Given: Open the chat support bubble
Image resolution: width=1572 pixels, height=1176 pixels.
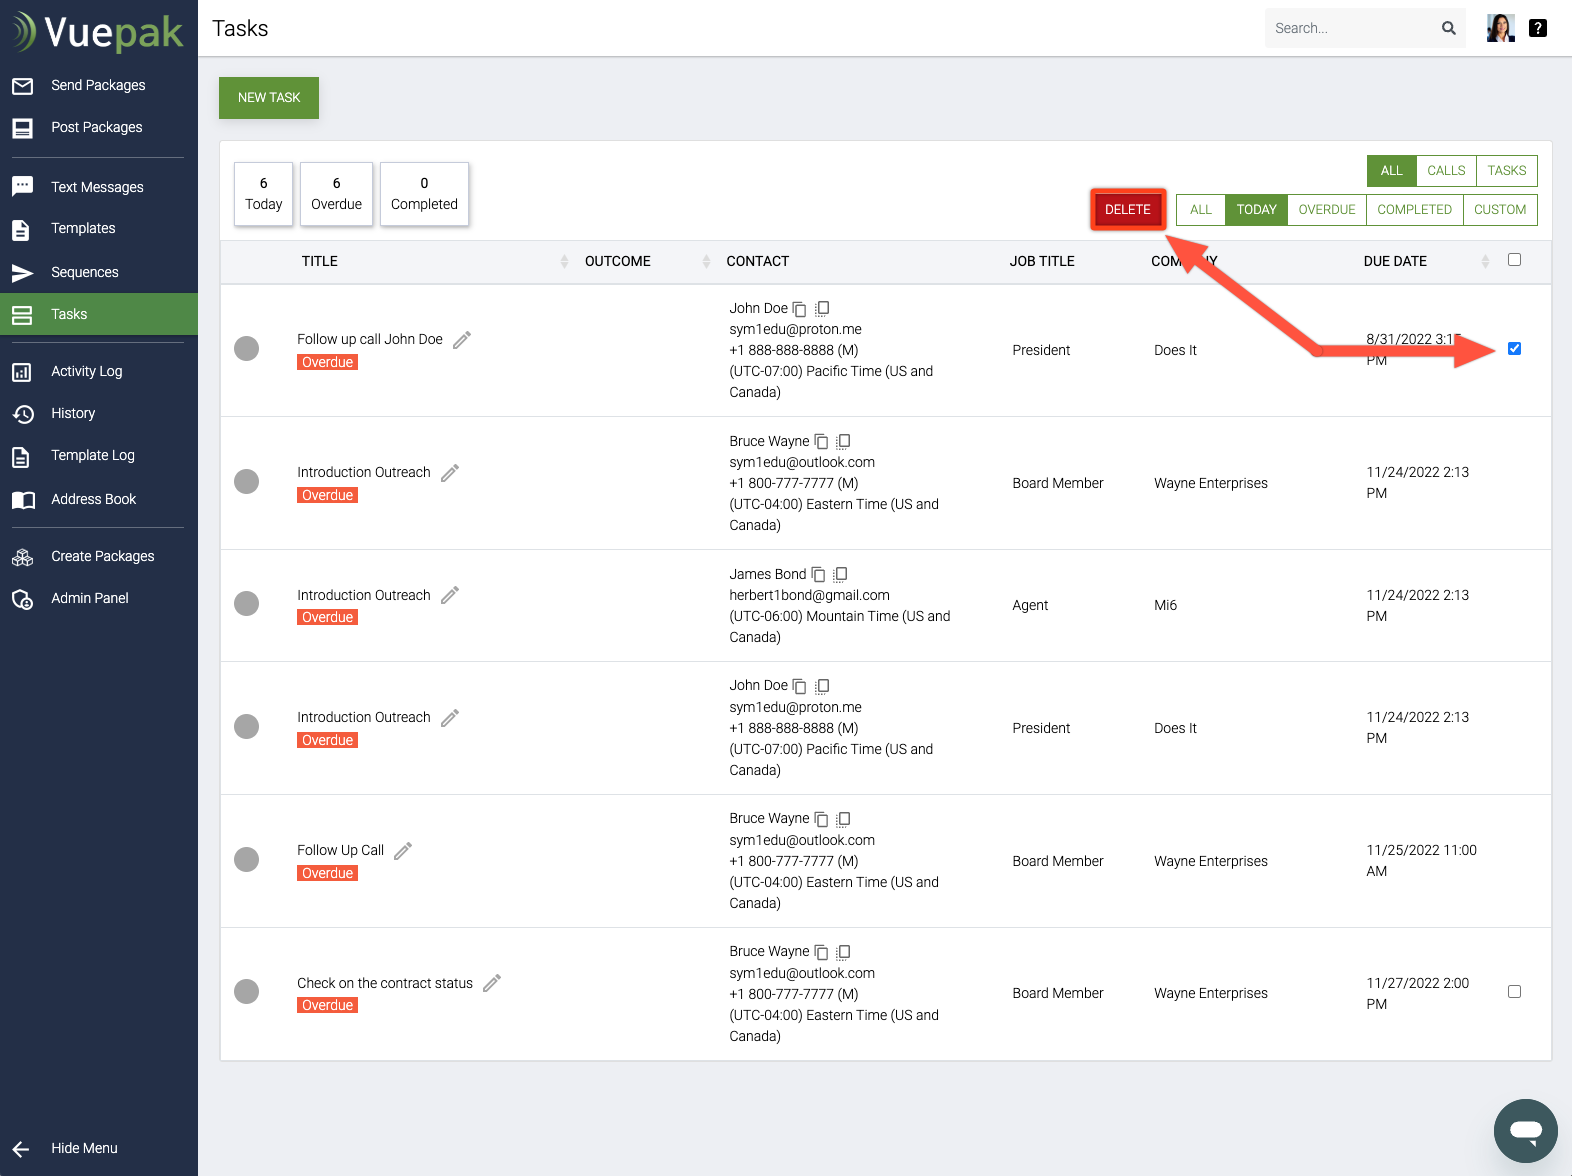Looking at the screenshot, I should [1525, 1130].
